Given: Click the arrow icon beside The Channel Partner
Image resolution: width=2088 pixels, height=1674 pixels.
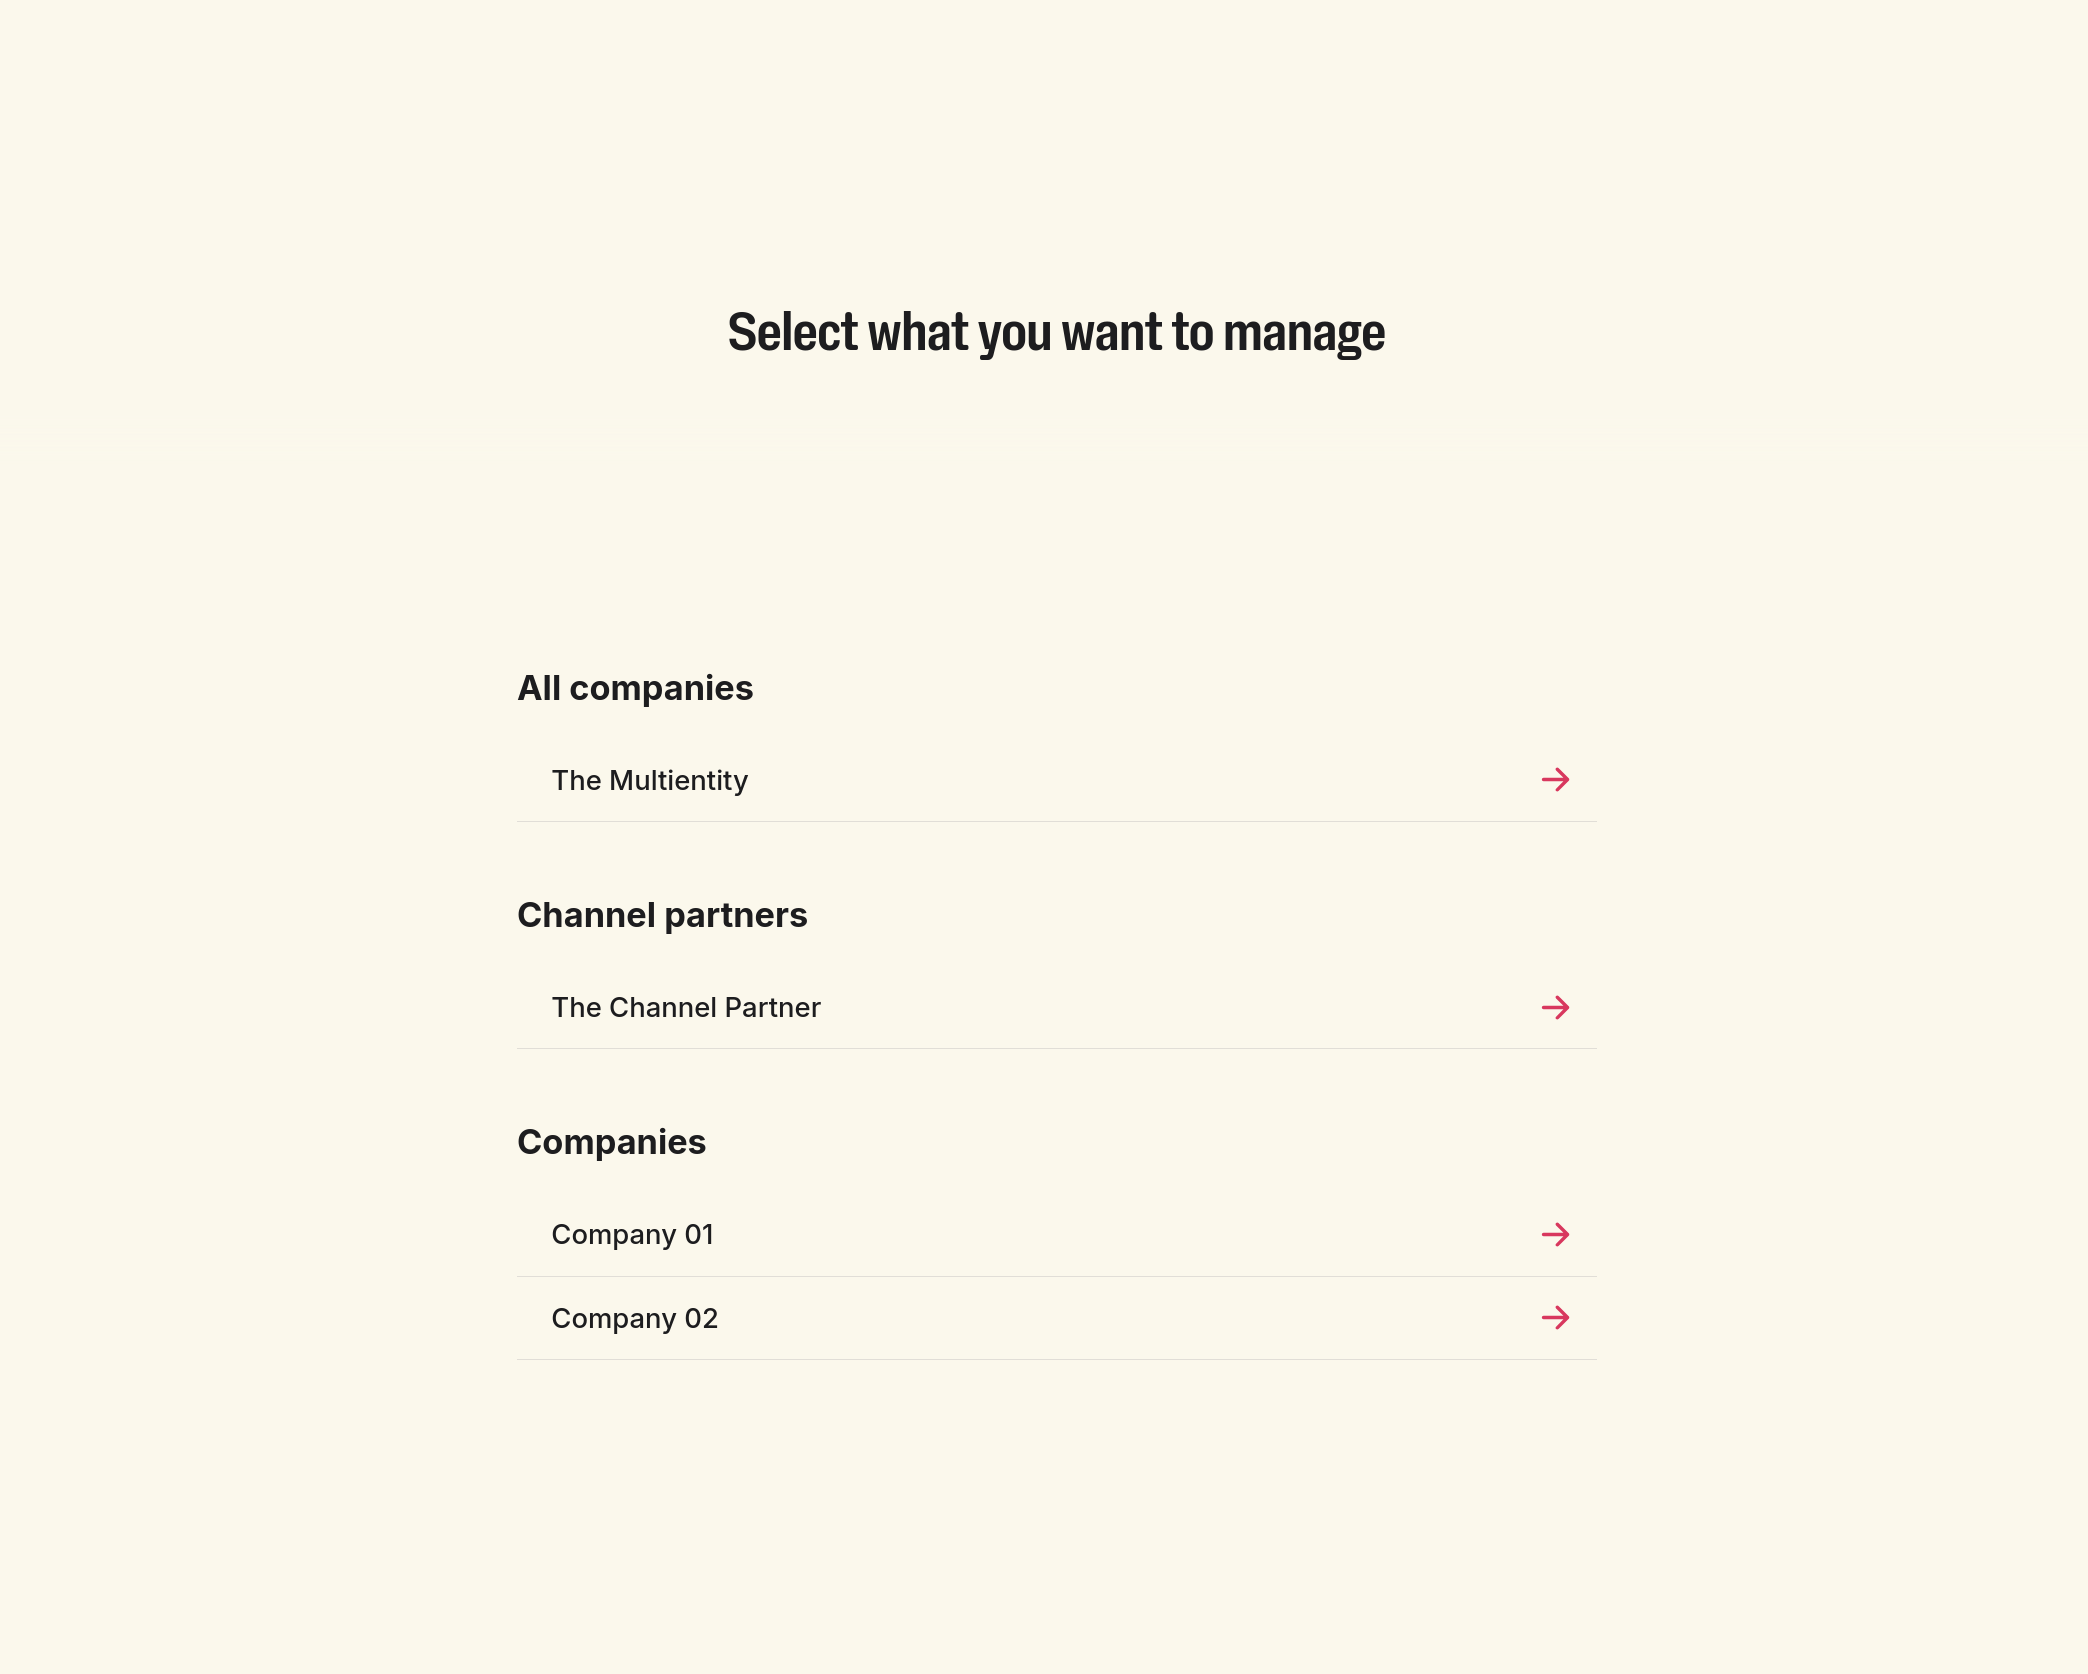Looking at the screenshot, I should click(1555, 1007).
